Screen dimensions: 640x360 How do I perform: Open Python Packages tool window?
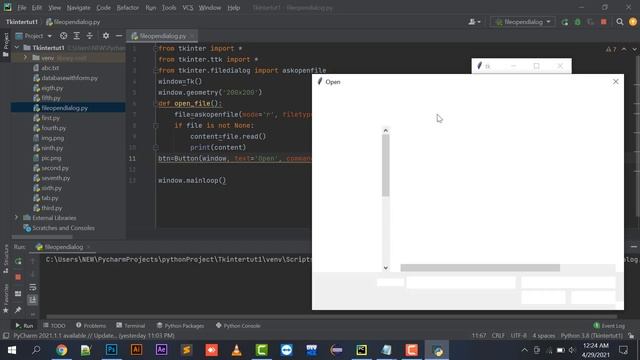[x=180, y=326]
